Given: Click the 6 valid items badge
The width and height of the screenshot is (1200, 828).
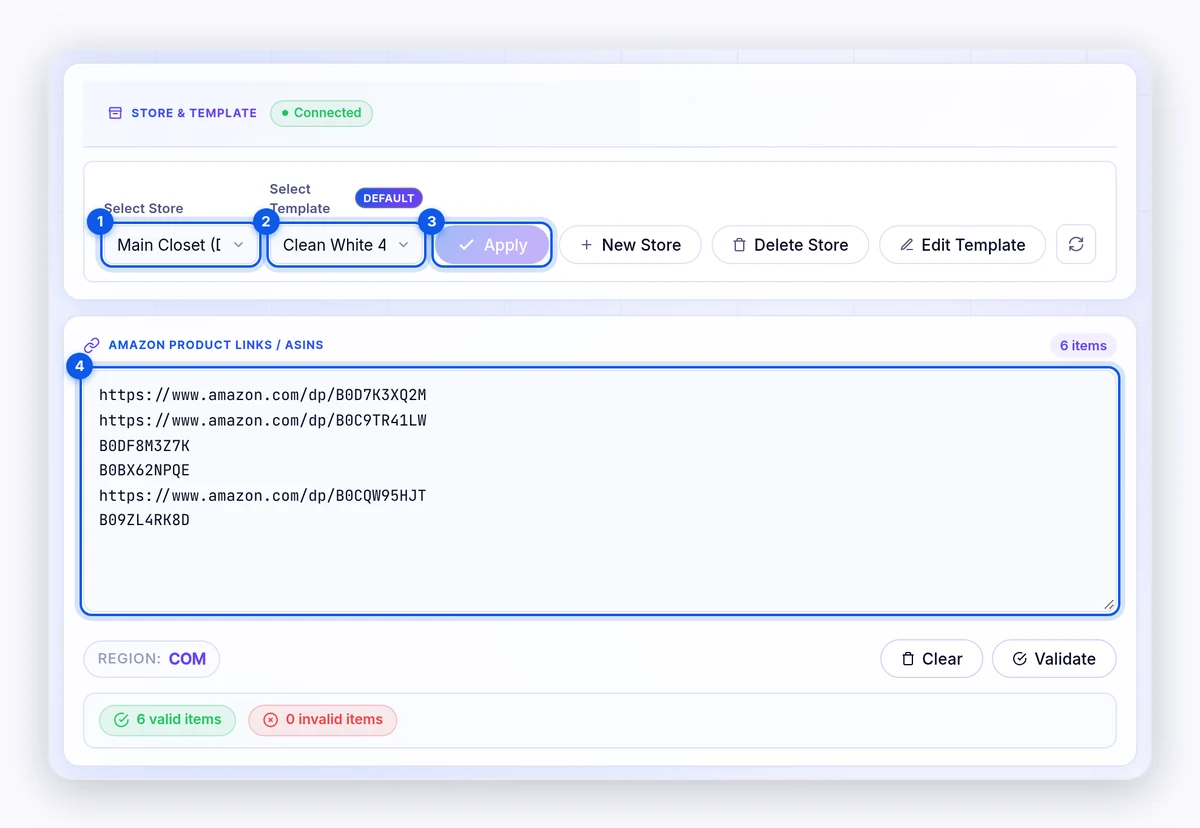Looking at the screenshot, I should coord(167,720).
